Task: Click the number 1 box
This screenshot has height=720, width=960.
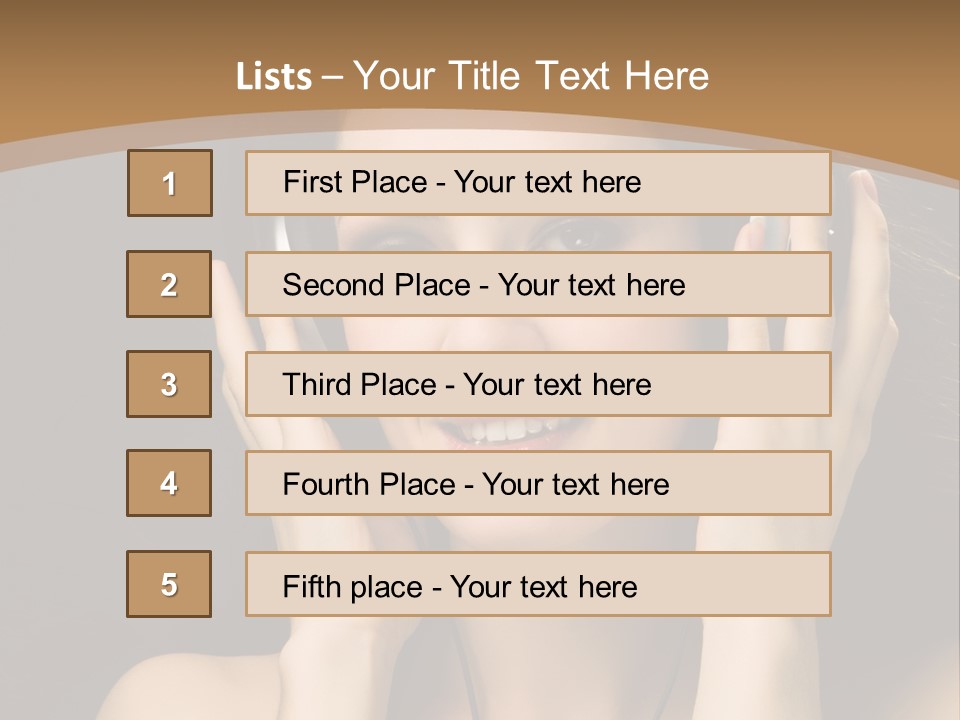Action: tap(170, 183)
